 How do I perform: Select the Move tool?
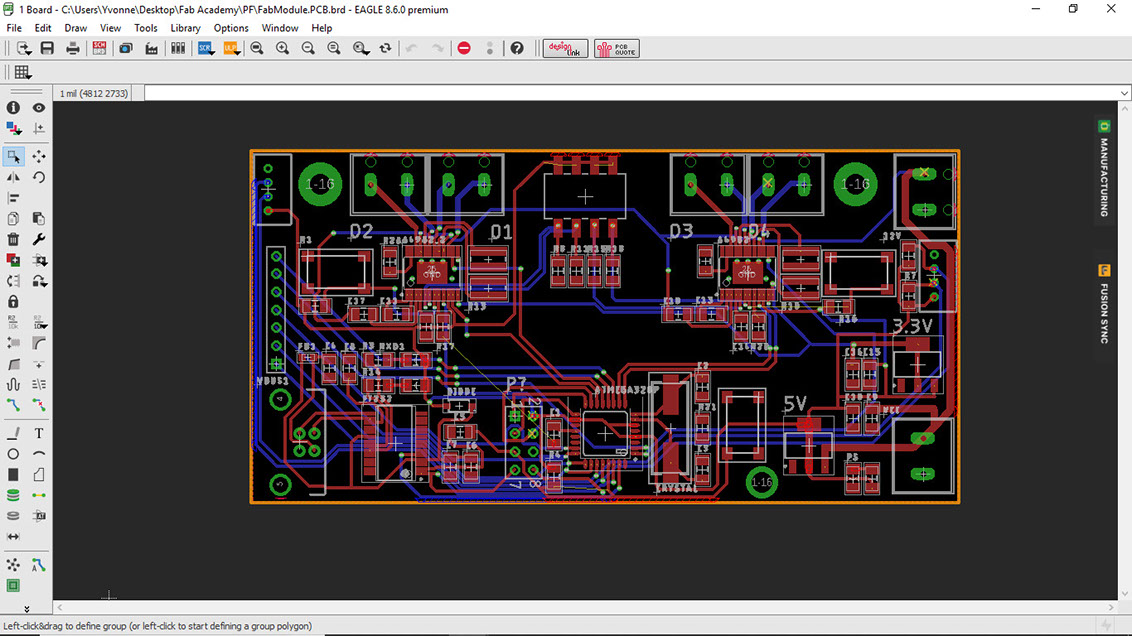39,156
